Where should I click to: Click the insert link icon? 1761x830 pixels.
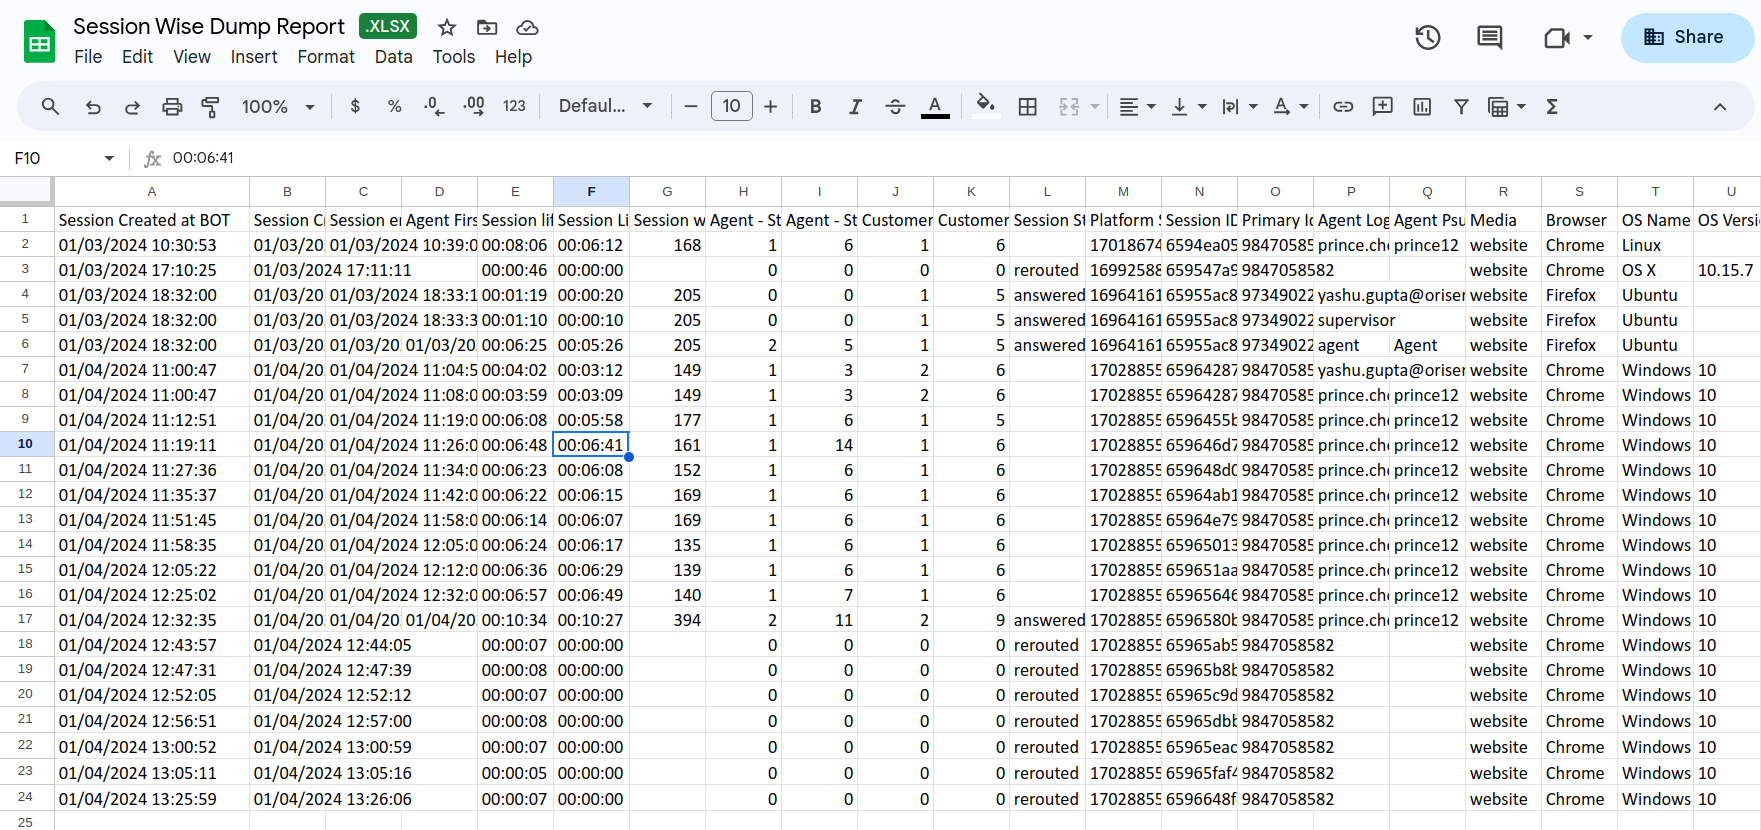click(x=1343, y=107)
